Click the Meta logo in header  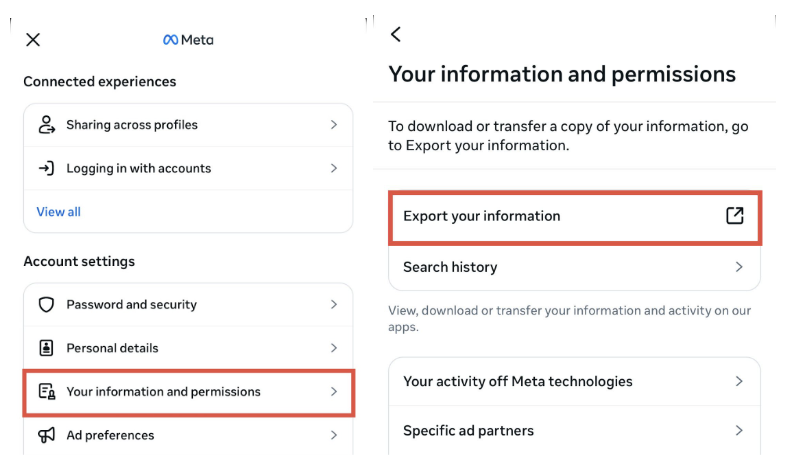[188, 40]
